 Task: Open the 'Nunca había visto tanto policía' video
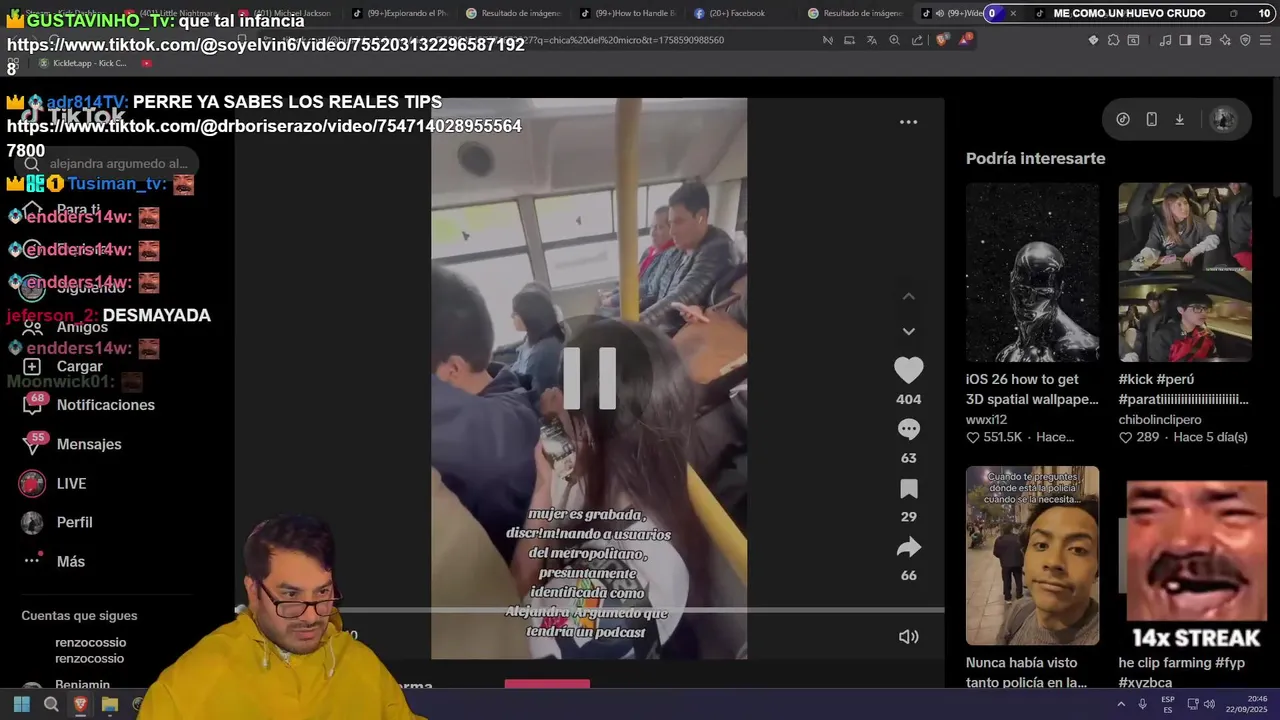(x=1032, y=555)
